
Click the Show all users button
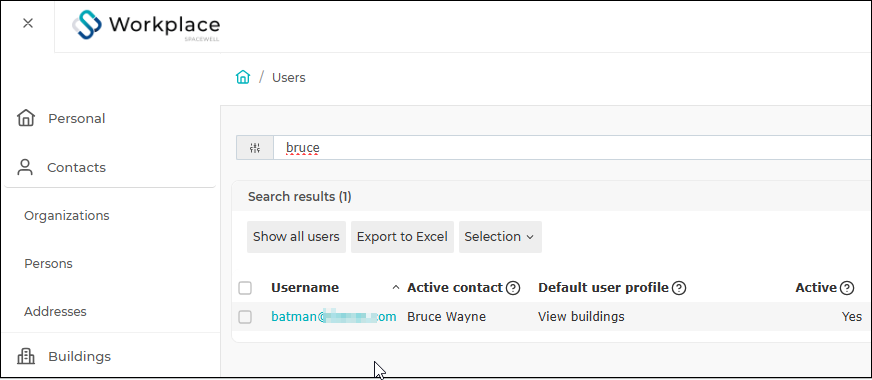click(296, 237)
